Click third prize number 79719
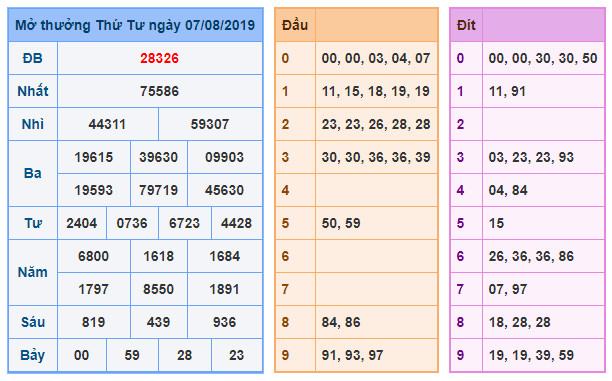Image resolution: width=612 pixels, height=381 pixels. click(158, 190)
